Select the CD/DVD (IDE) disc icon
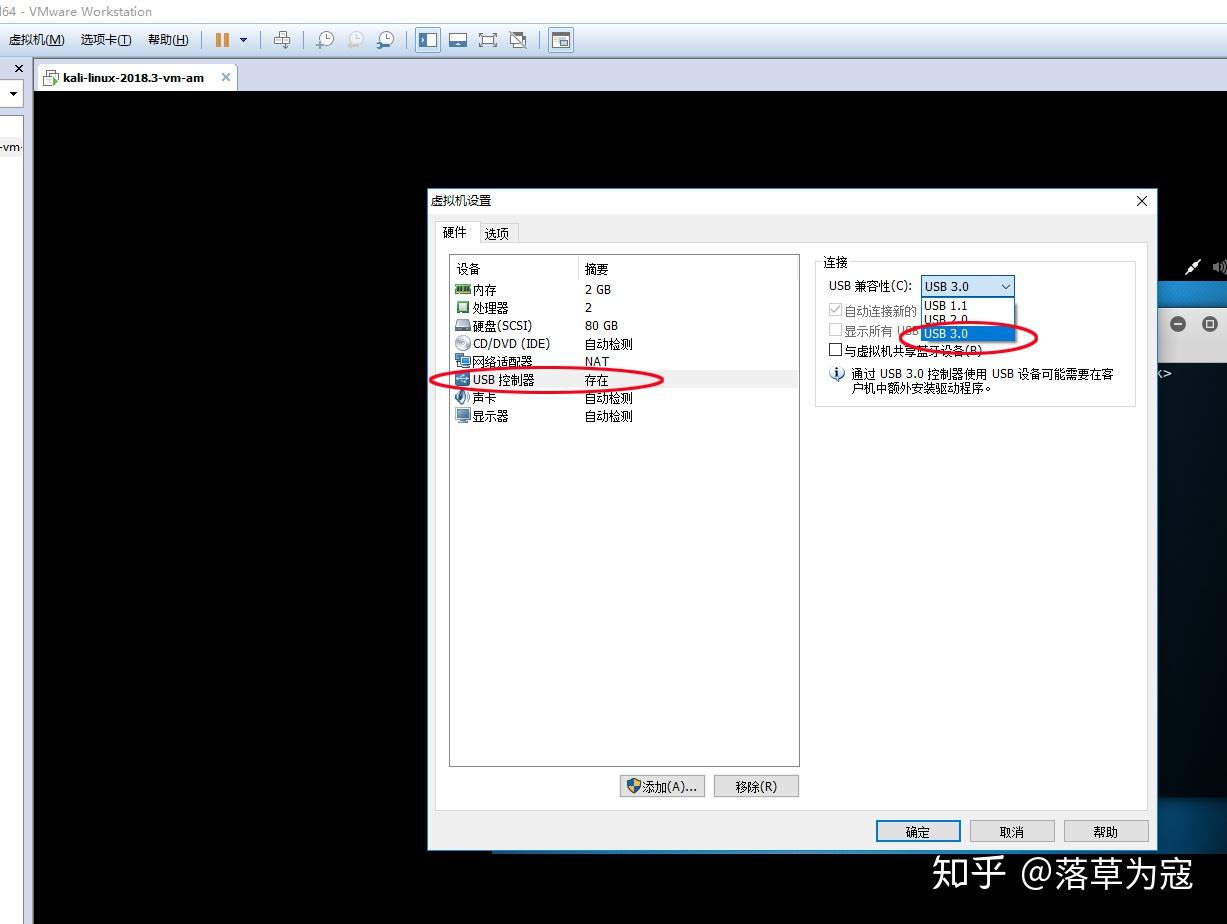The width and height of the screenshot is (1227, 924). click(x=463, y=343)
